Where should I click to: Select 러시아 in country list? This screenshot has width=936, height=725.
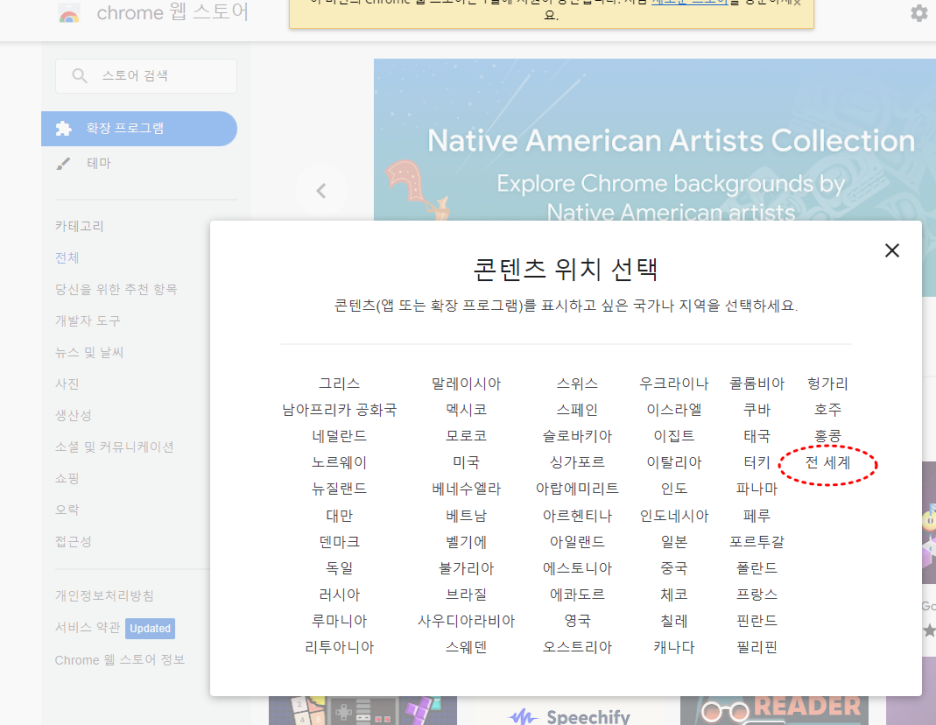pyautogui.click(x=339, y=594)
